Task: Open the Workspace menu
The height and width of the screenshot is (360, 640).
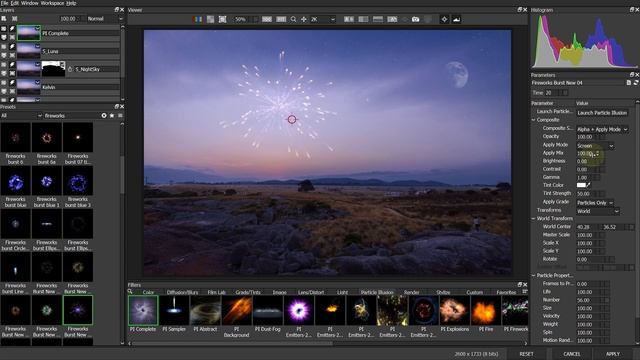Action: click(52, 3)
